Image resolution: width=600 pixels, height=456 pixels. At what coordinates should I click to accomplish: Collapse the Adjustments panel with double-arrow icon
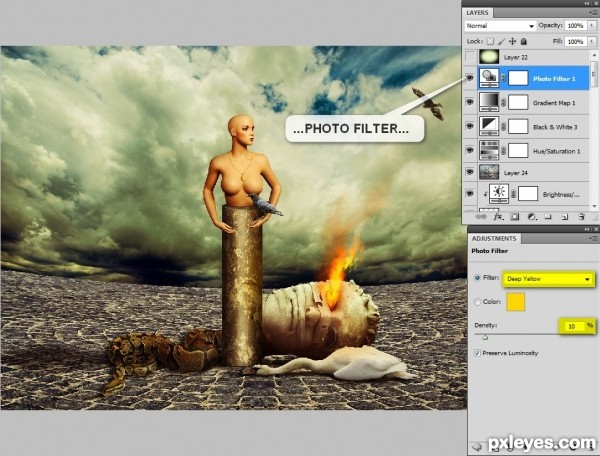(x=587, y=229)
